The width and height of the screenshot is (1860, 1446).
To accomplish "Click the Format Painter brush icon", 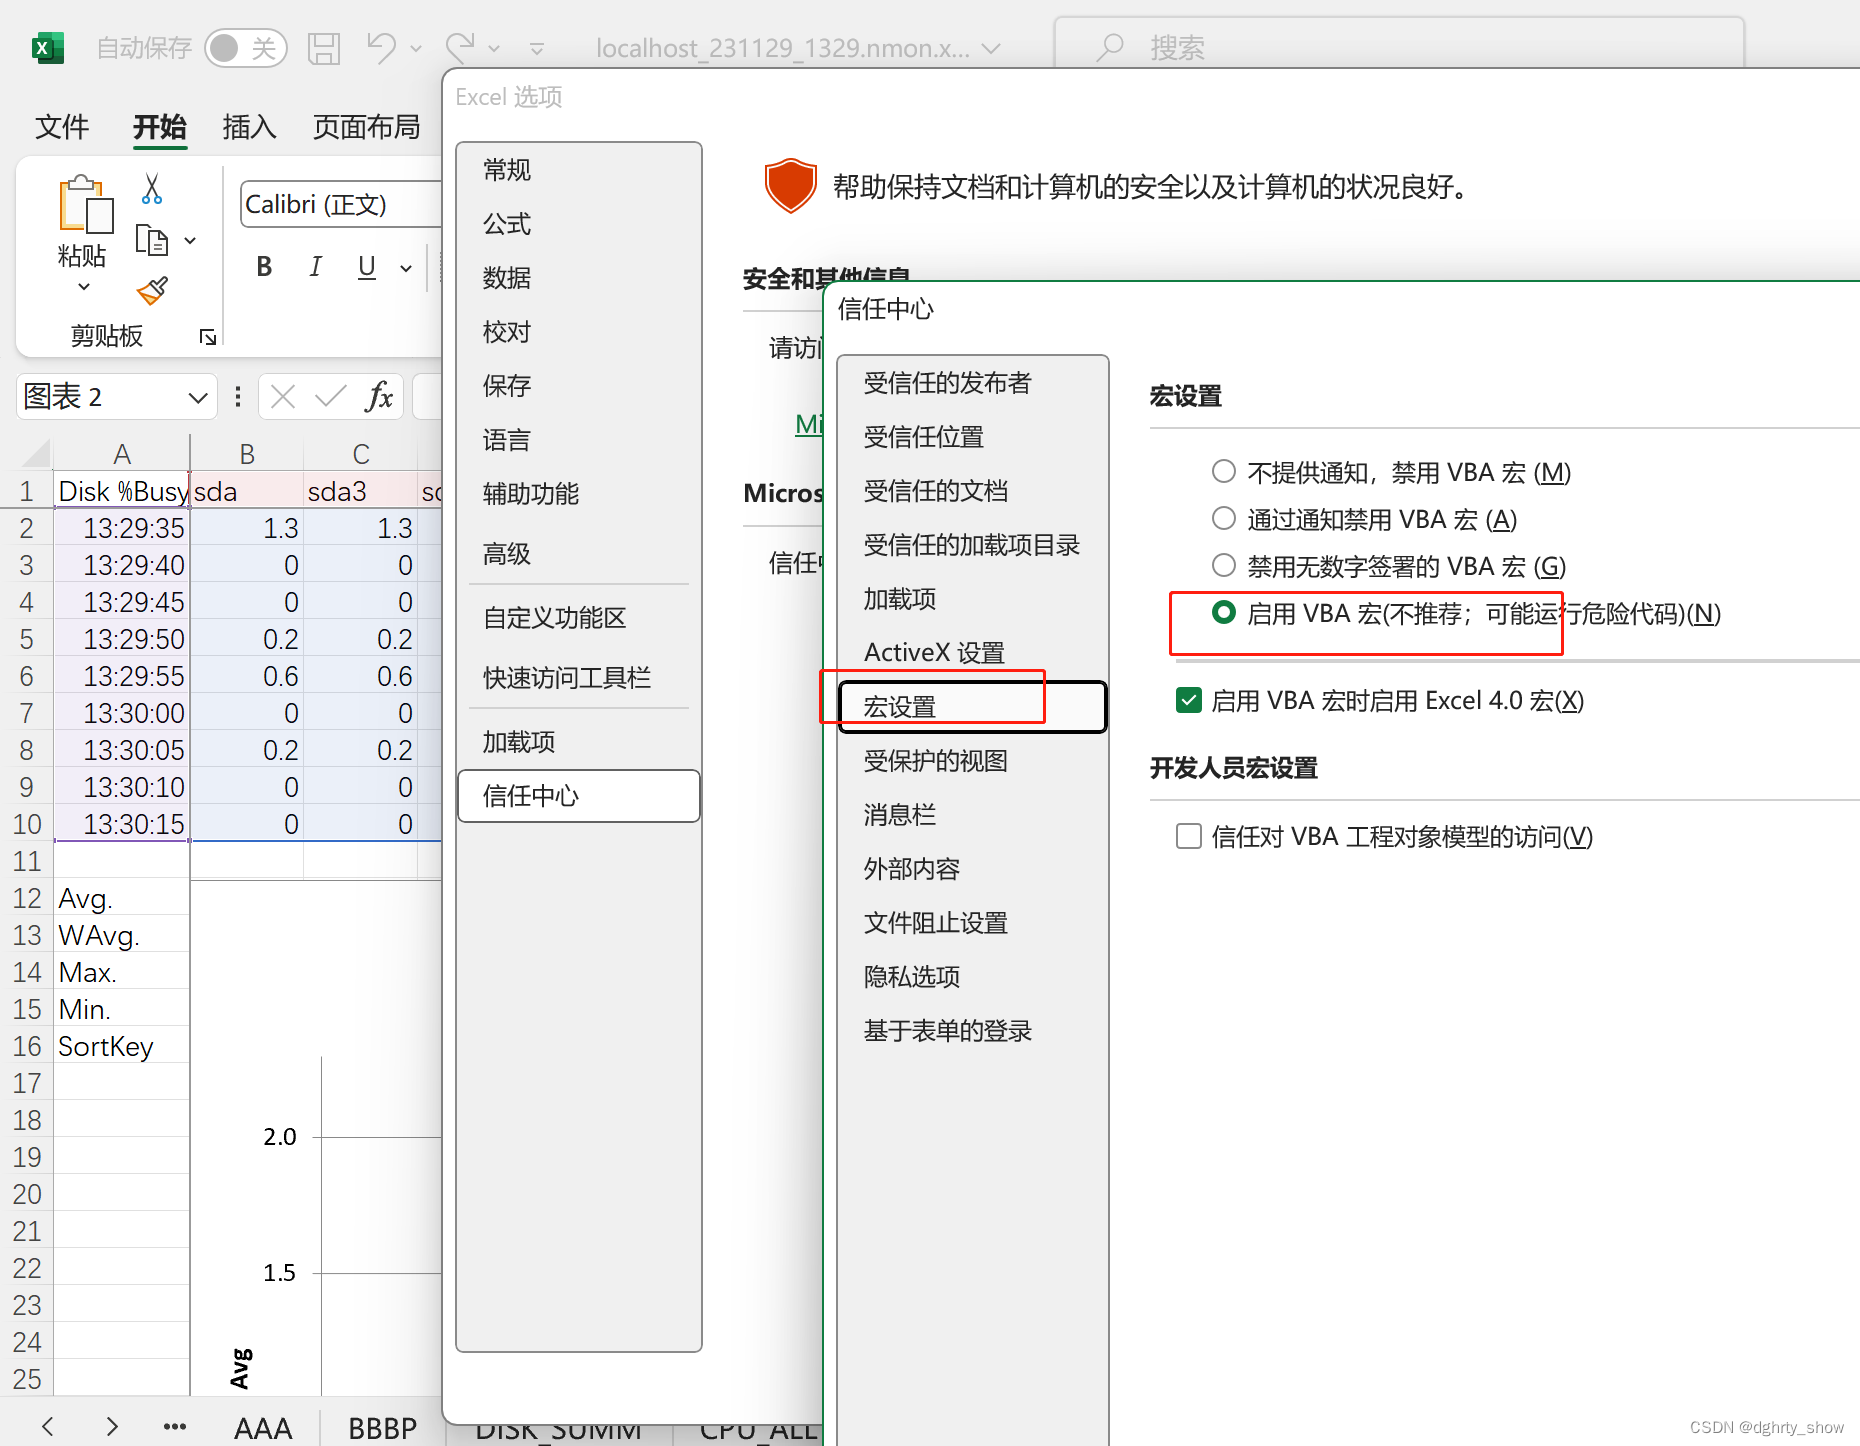I will 152,291.
